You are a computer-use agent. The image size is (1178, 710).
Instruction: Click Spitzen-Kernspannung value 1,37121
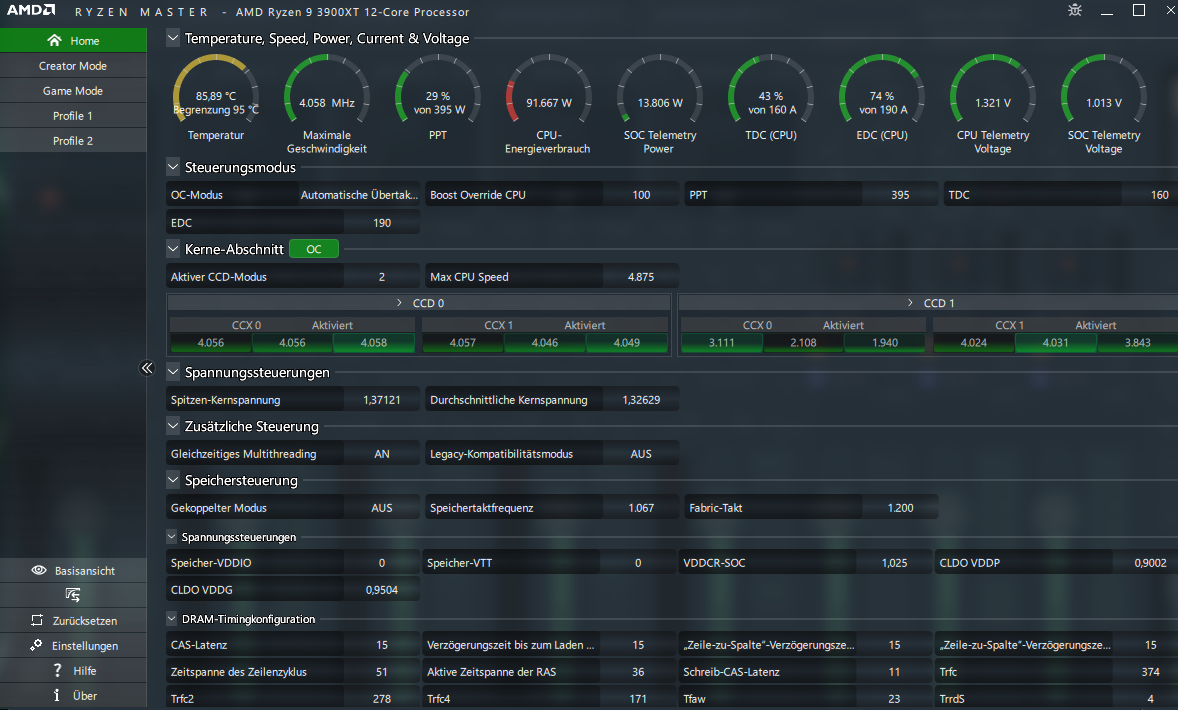[382, 400]
